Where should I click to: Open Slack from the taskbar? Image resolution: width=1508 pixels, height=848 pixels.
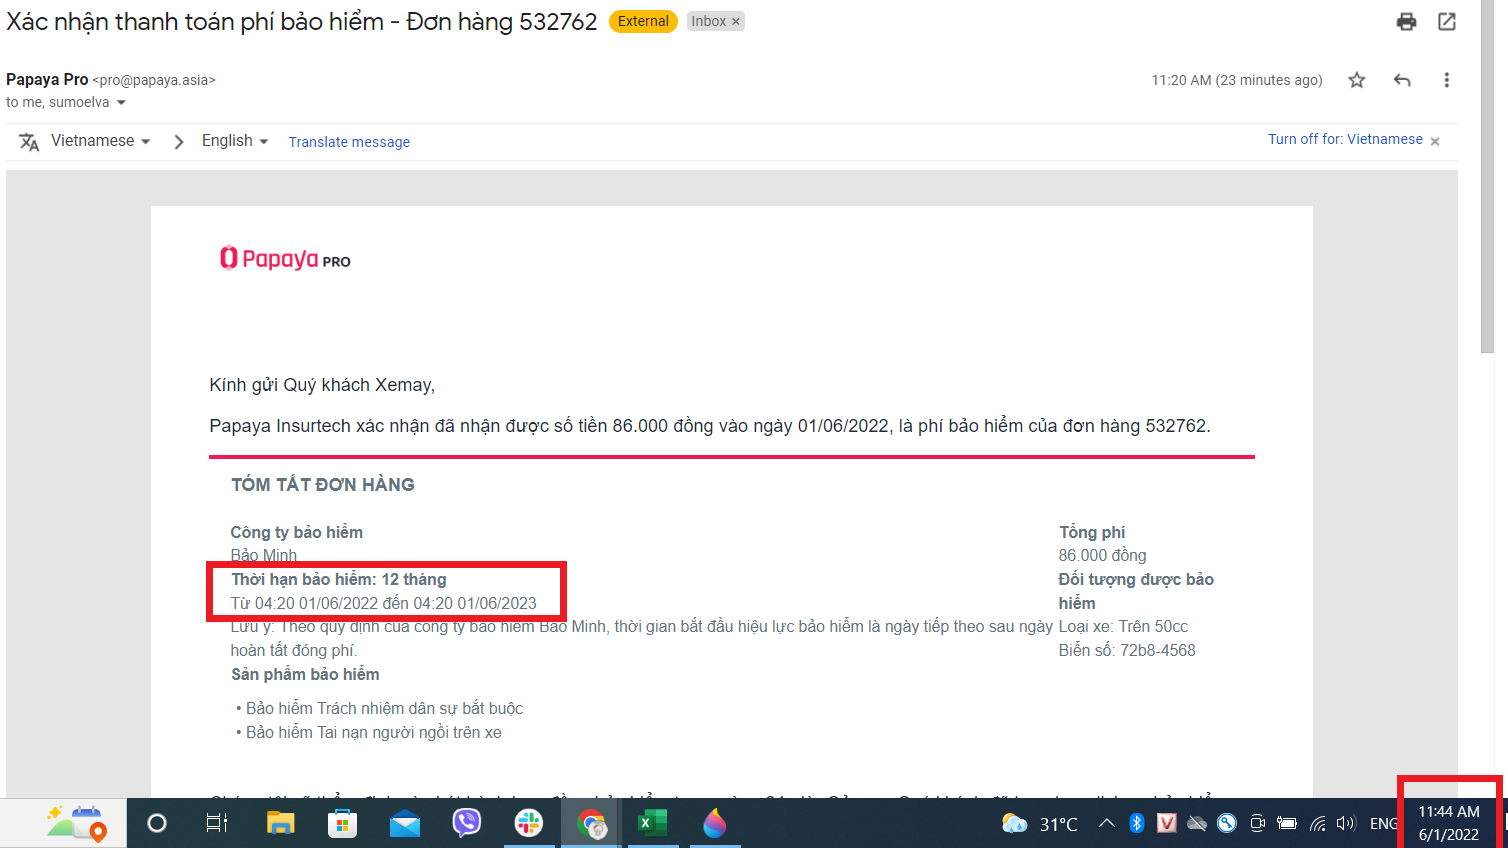coord(529,823)
